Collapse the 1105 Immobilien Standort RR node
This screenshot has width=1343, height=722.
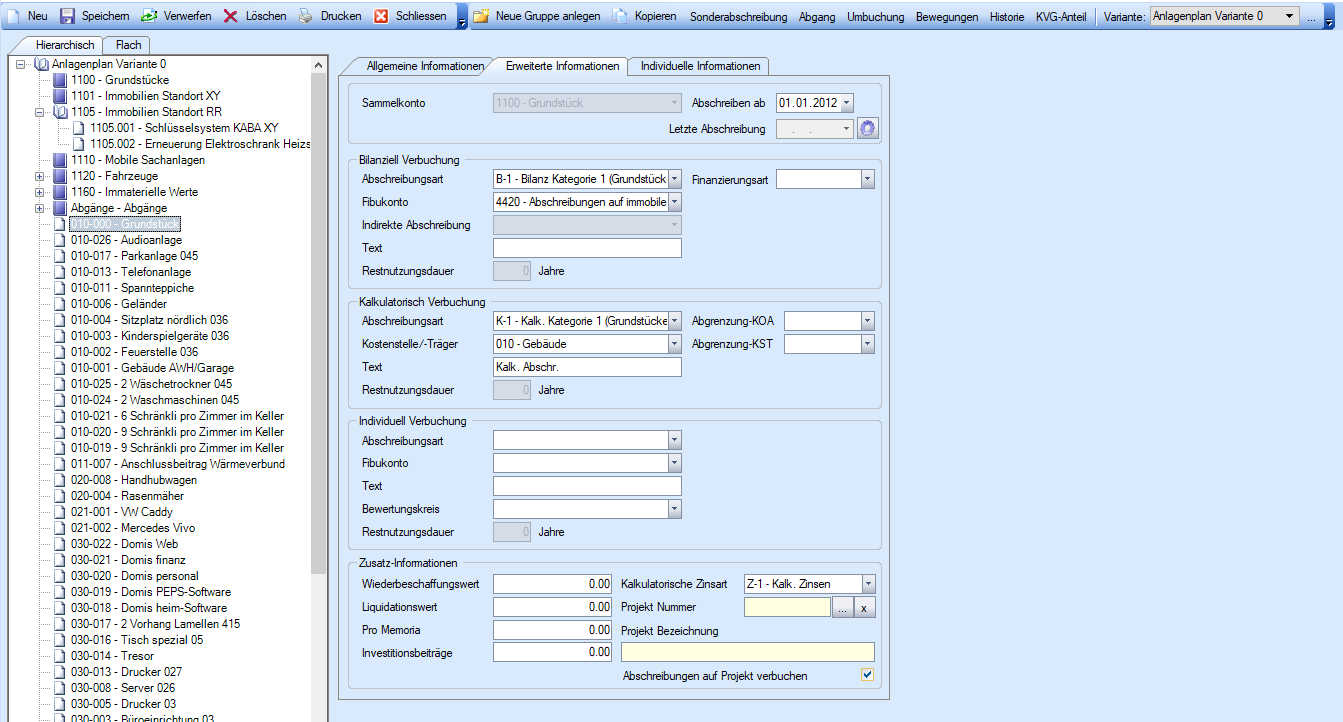click(40, 112)
